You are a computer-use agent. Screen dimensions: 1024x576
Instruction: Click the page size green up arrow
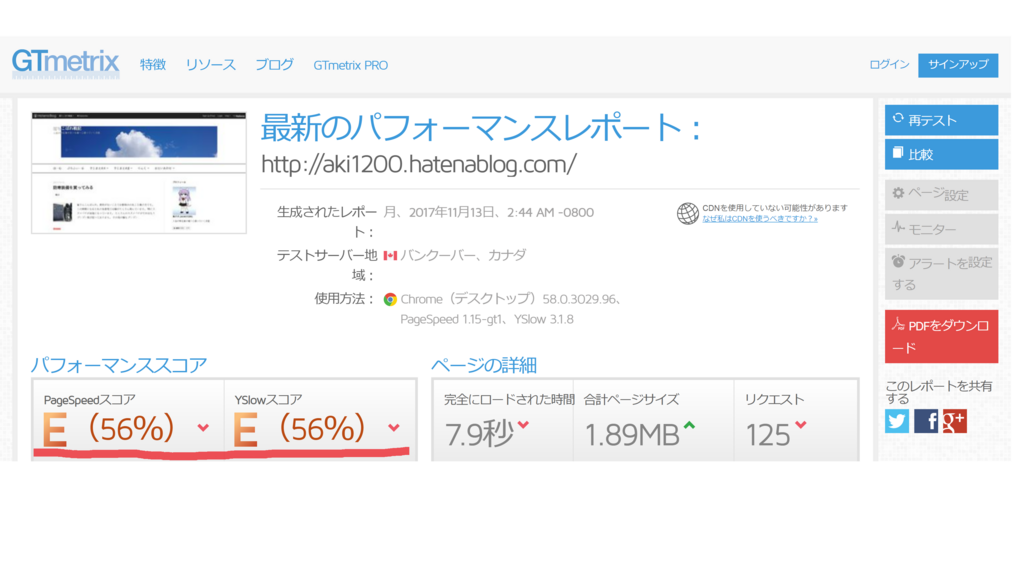[689, 425]
